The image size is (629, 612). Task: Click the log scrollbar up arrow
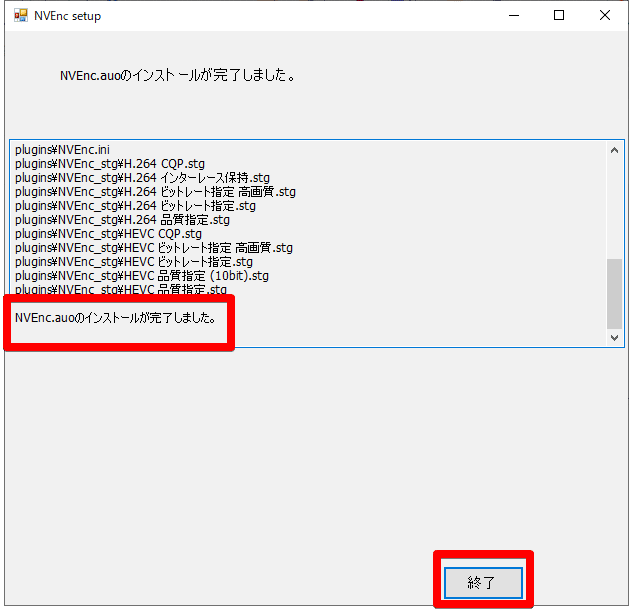(614, 150)
